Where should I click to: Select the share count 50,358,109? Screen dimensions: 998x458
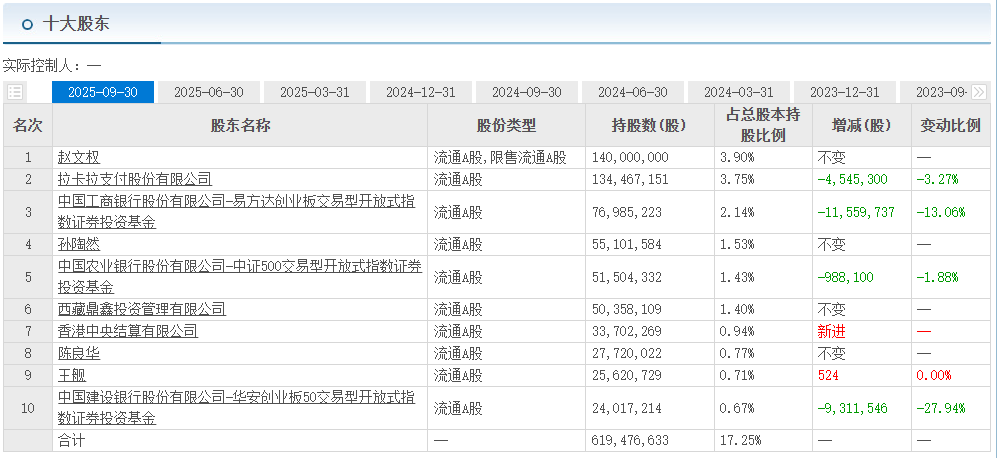pos(627,310)
